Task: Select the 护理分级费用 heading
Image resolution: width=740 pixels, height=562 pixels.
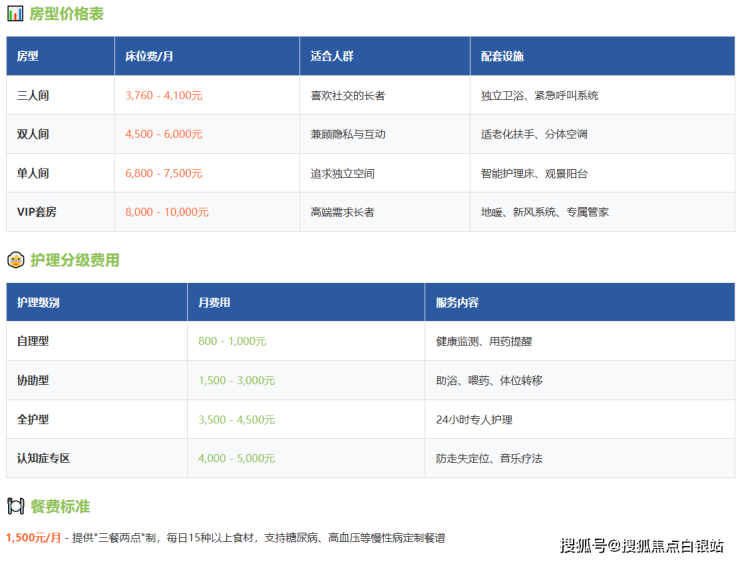Action: (75, 260)
